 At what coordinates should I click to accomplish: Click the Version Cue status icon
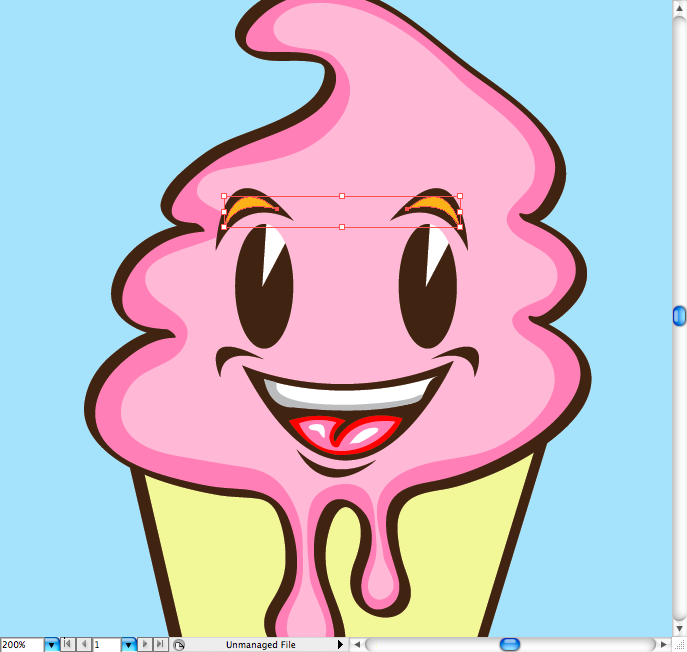tap(179, 645)
